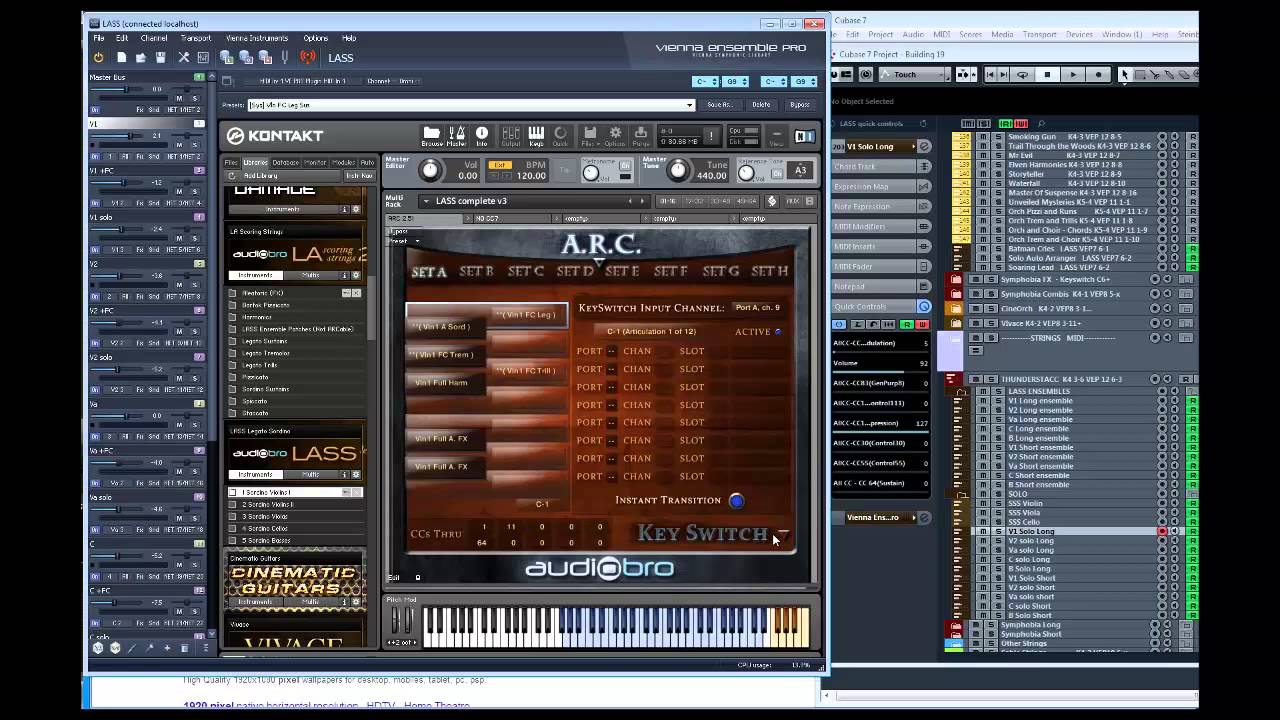Image resolution: width=1280 pixels, height=720 pixels.
Task: Open the Vienna Instruments menu
Action: click(257, 38)
